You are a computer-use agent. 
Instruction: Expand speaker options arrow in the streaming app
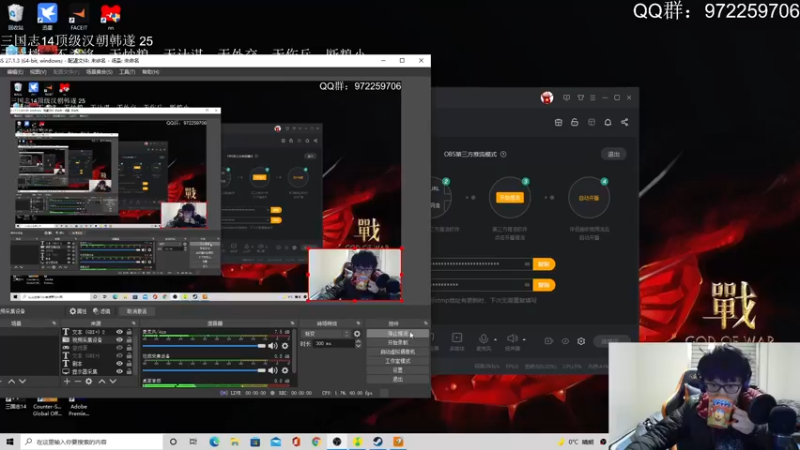click(x=524, y=339)
